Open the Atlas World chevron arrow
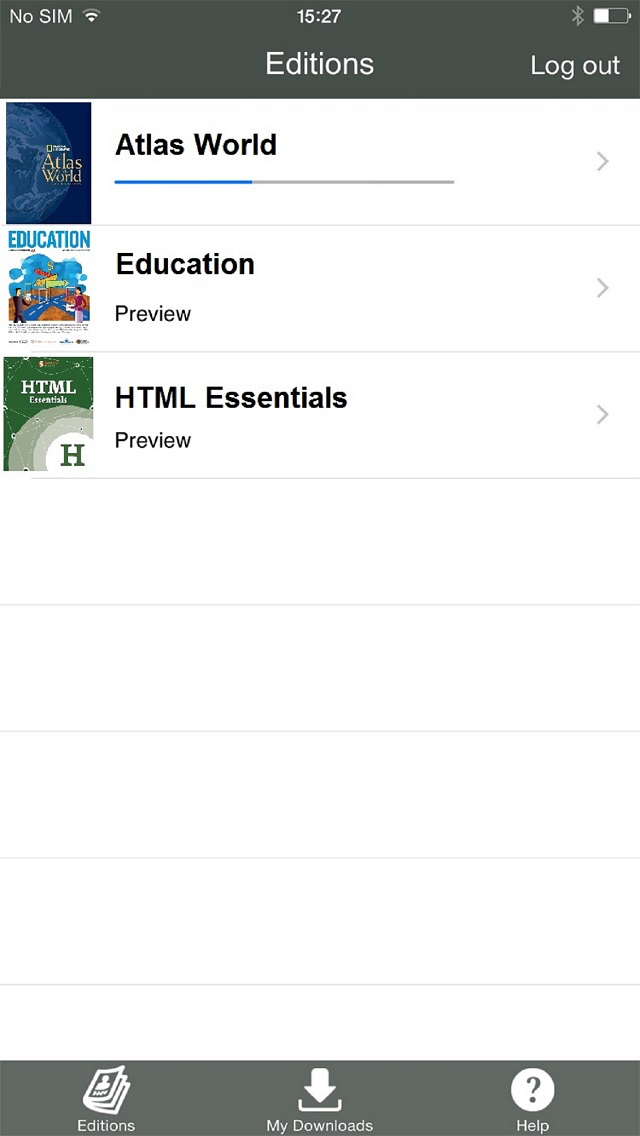Screen dimensions: 640x1136 602,162
